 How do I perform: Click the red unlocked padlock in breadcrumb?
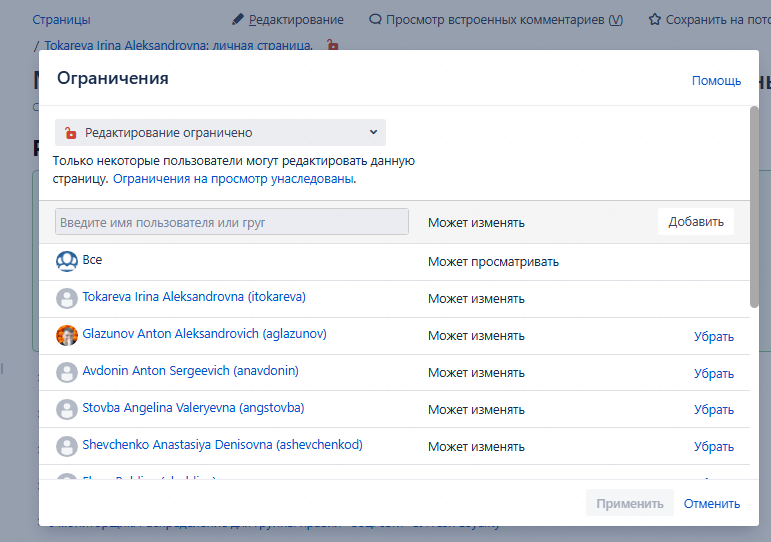click(x=333, y=45)
